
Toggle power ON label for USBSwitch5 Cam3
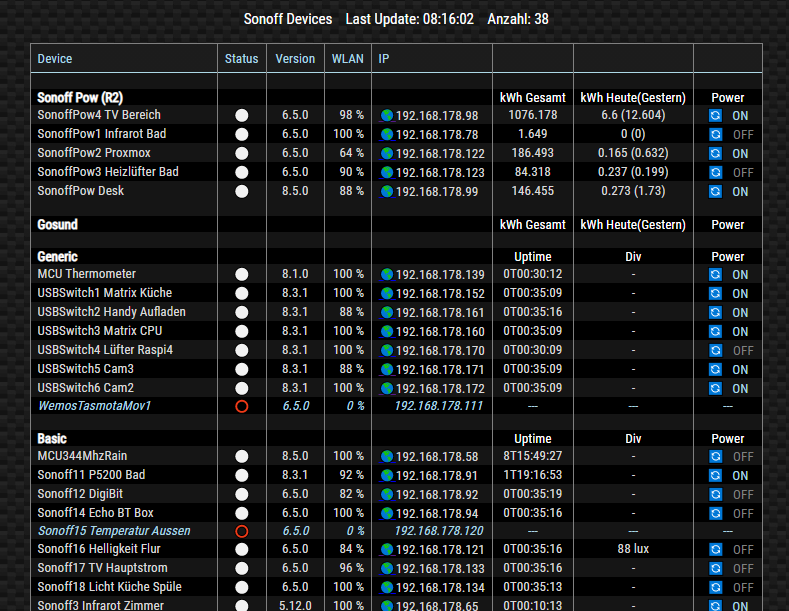click(x=740, y=370)
